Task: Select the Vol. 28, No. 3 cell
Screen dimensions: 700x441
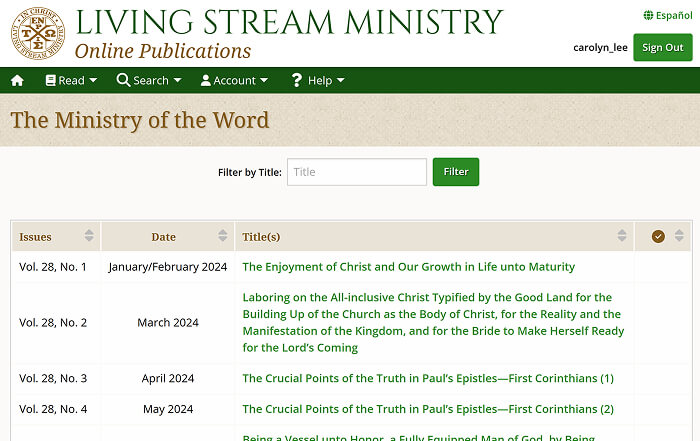Action: coord(56,379)
